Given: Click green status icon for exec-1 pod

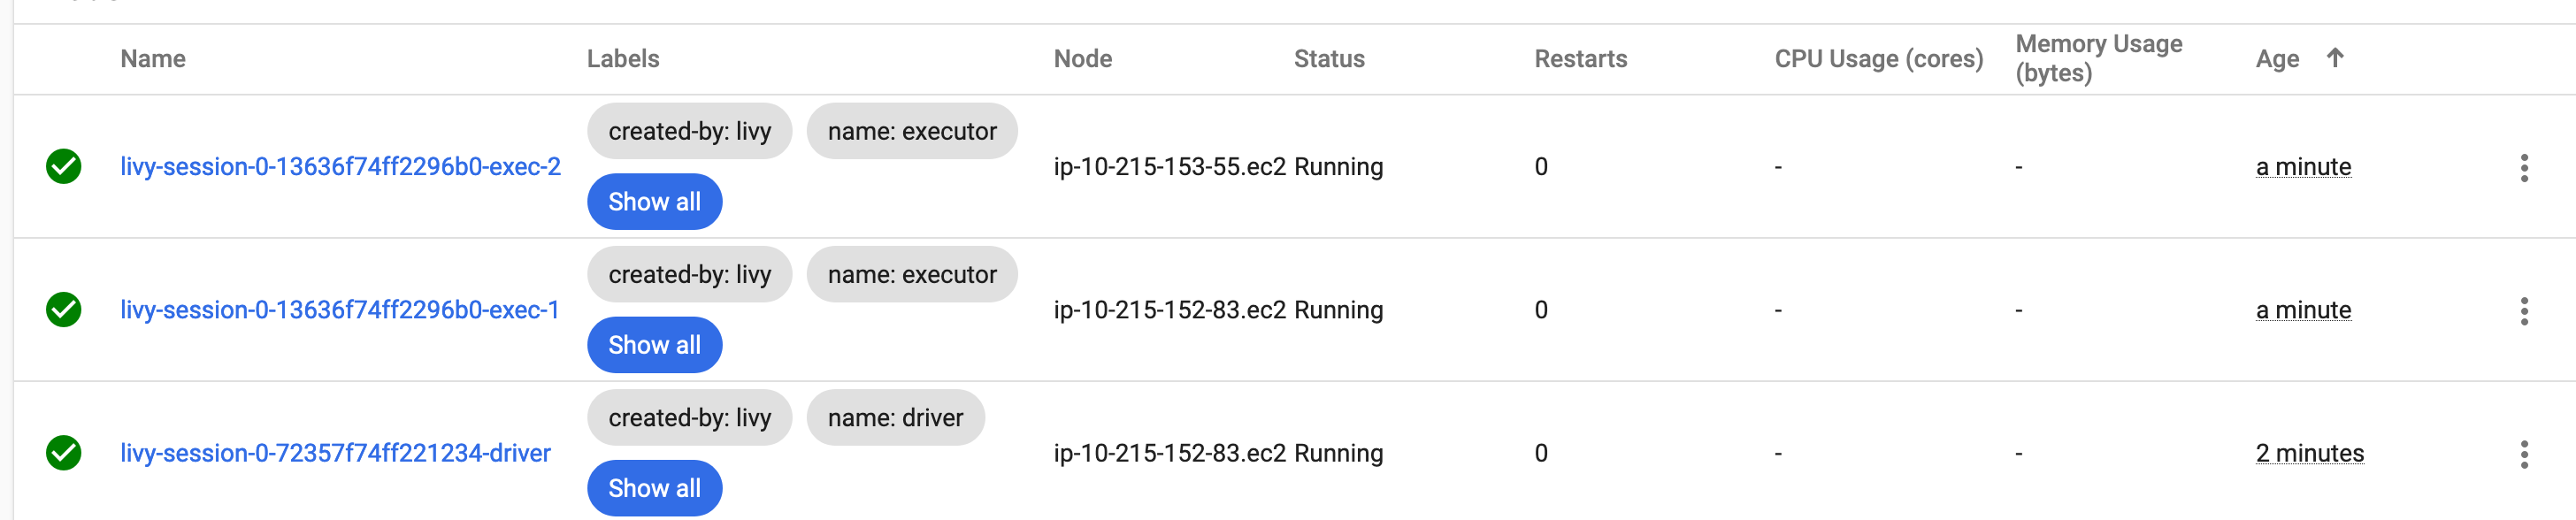Looking at the screenshot, I should pyautogui.click(x=64, y=310).
